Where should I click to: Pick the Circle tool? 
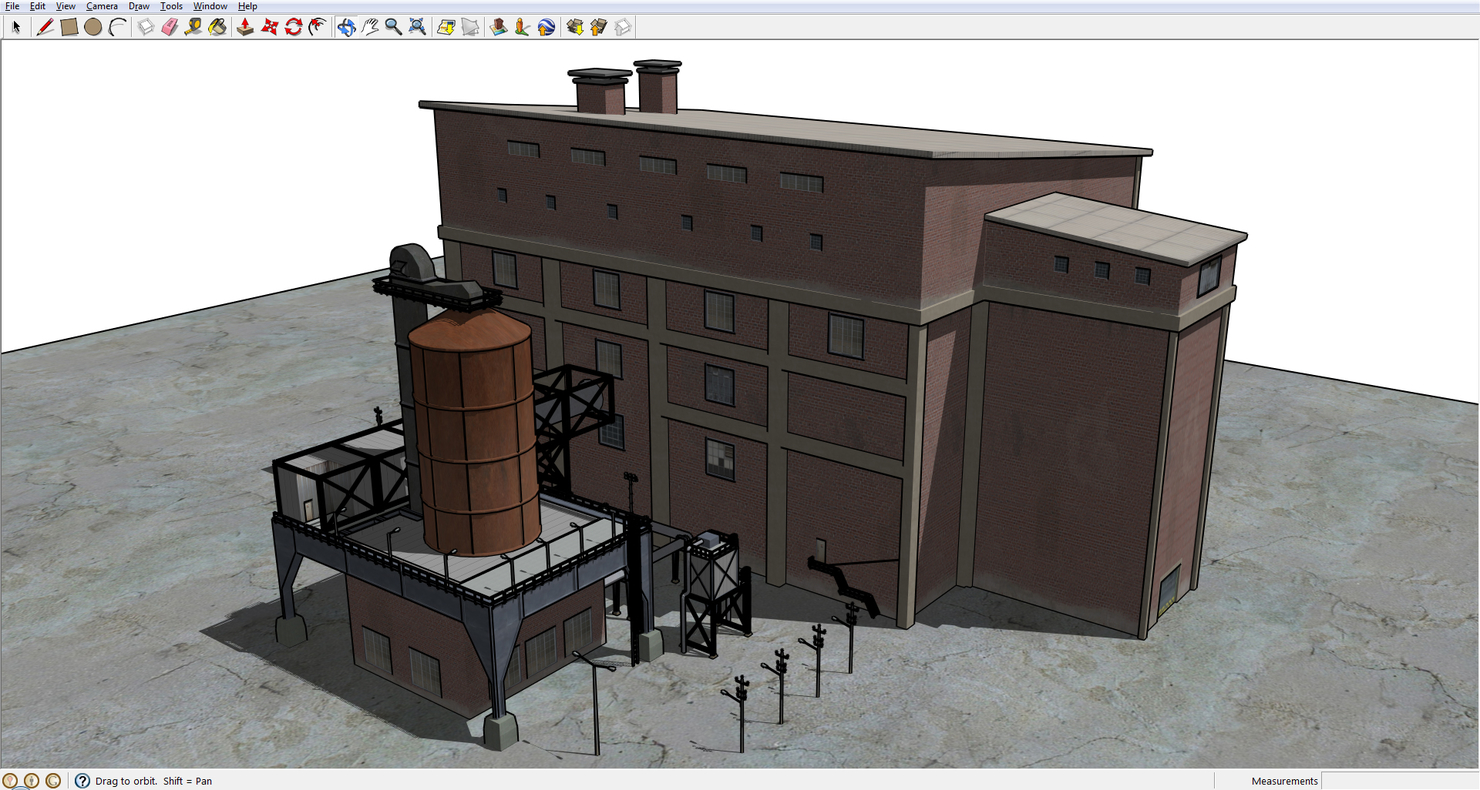92,27
